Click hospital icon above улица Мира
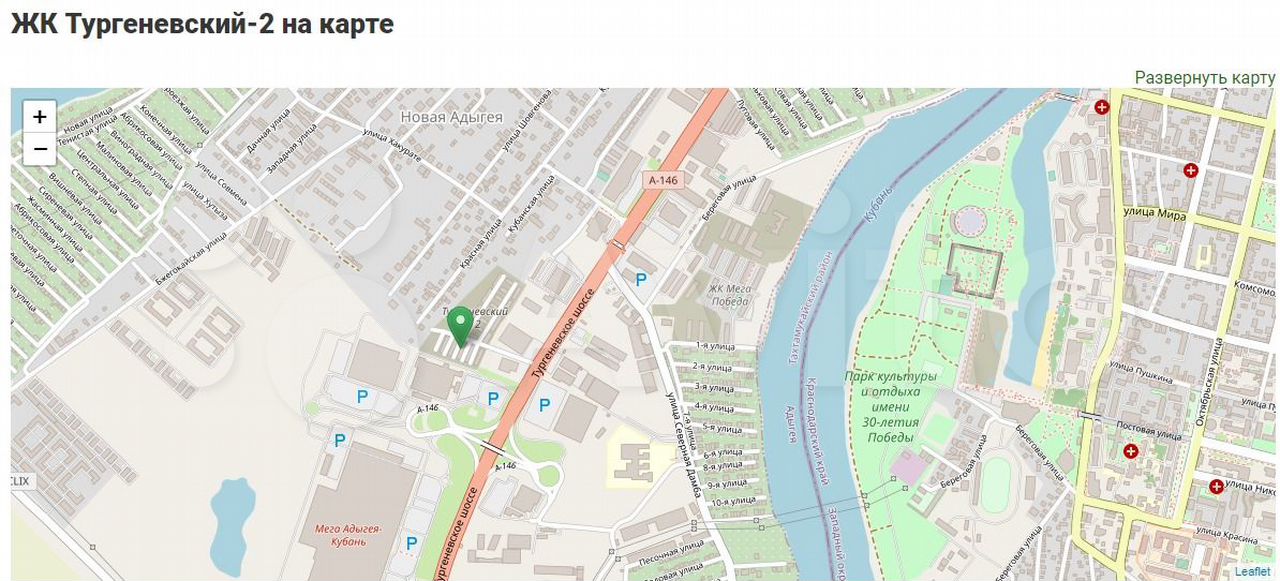 (x=1190, y=170)
